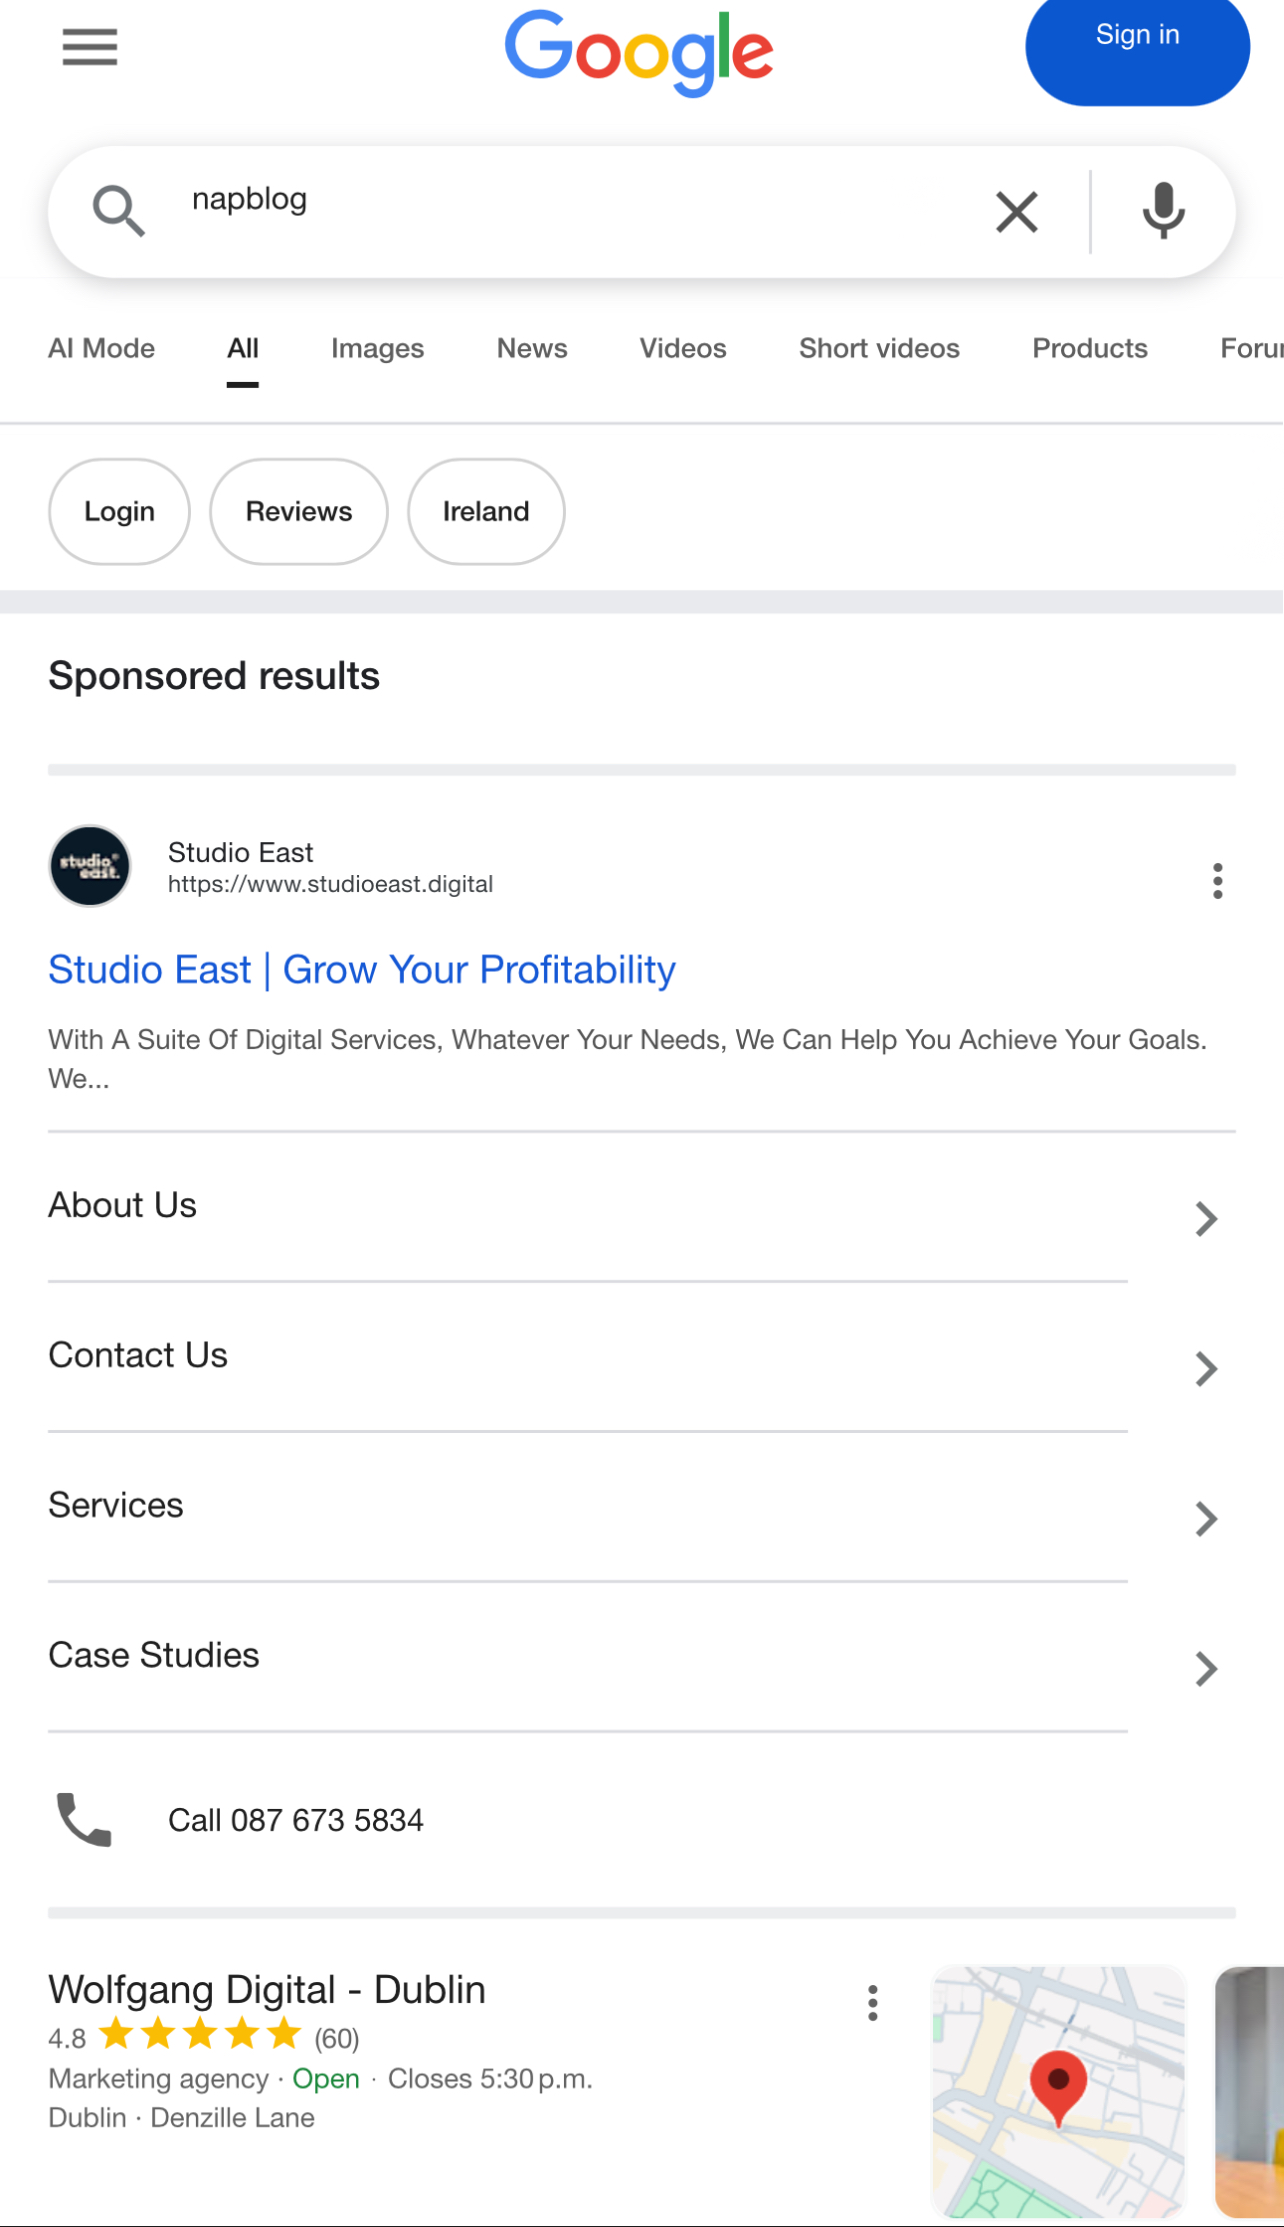Open the AI Mode tab
Image resolution: width=1284 pixels, height=2227 pixels.
(101, 348)
